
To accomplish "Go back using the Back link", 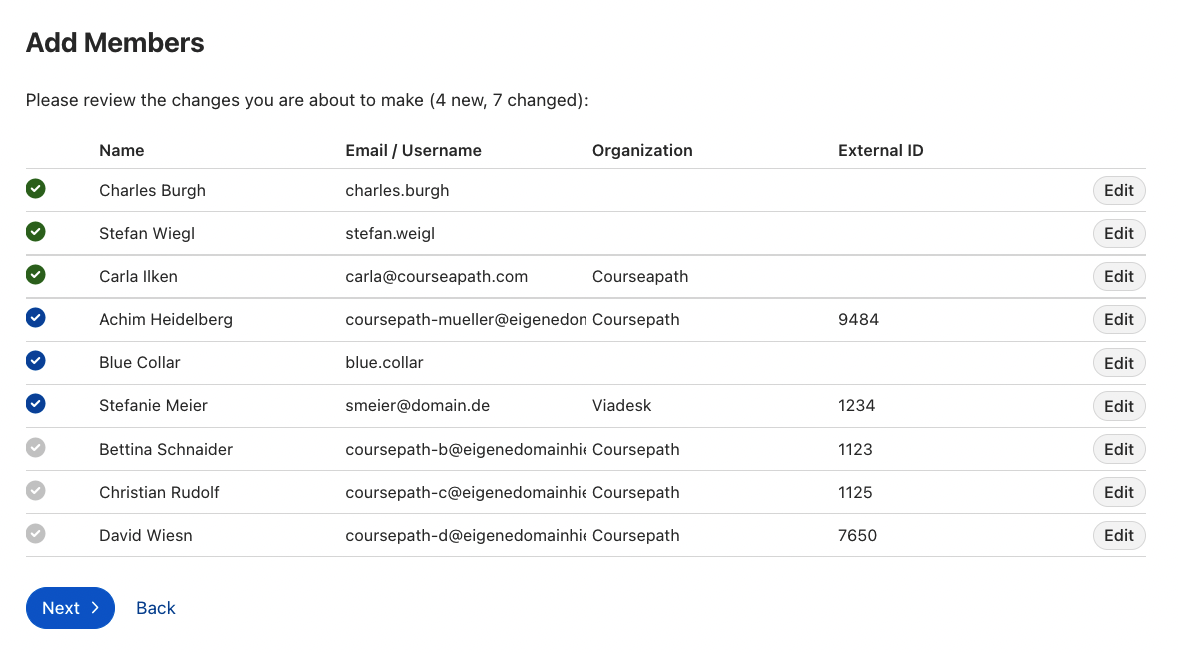I will pyautogui.click(x=156, y=608).
